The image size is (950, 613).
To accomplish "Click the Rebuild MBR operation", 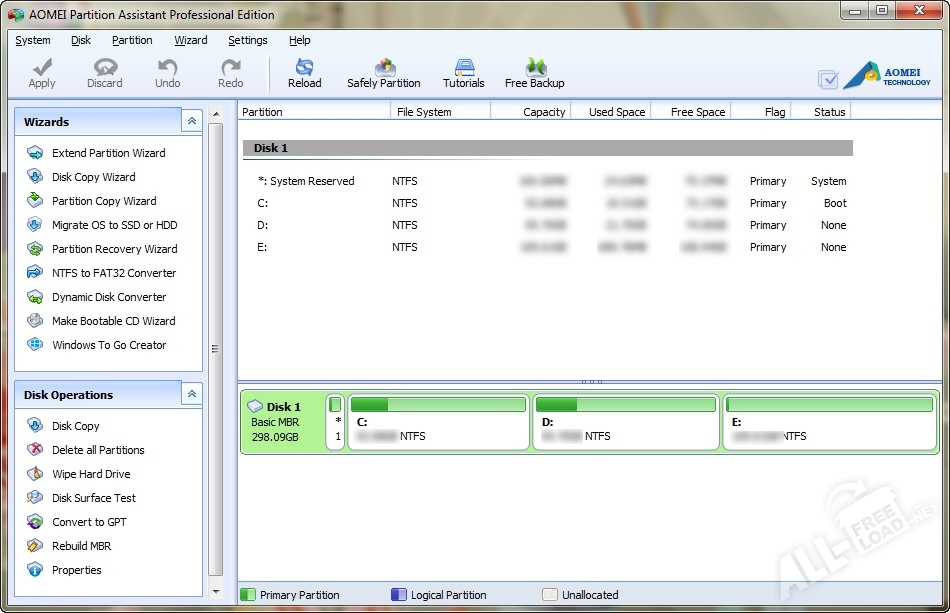I will pos(81,546).
